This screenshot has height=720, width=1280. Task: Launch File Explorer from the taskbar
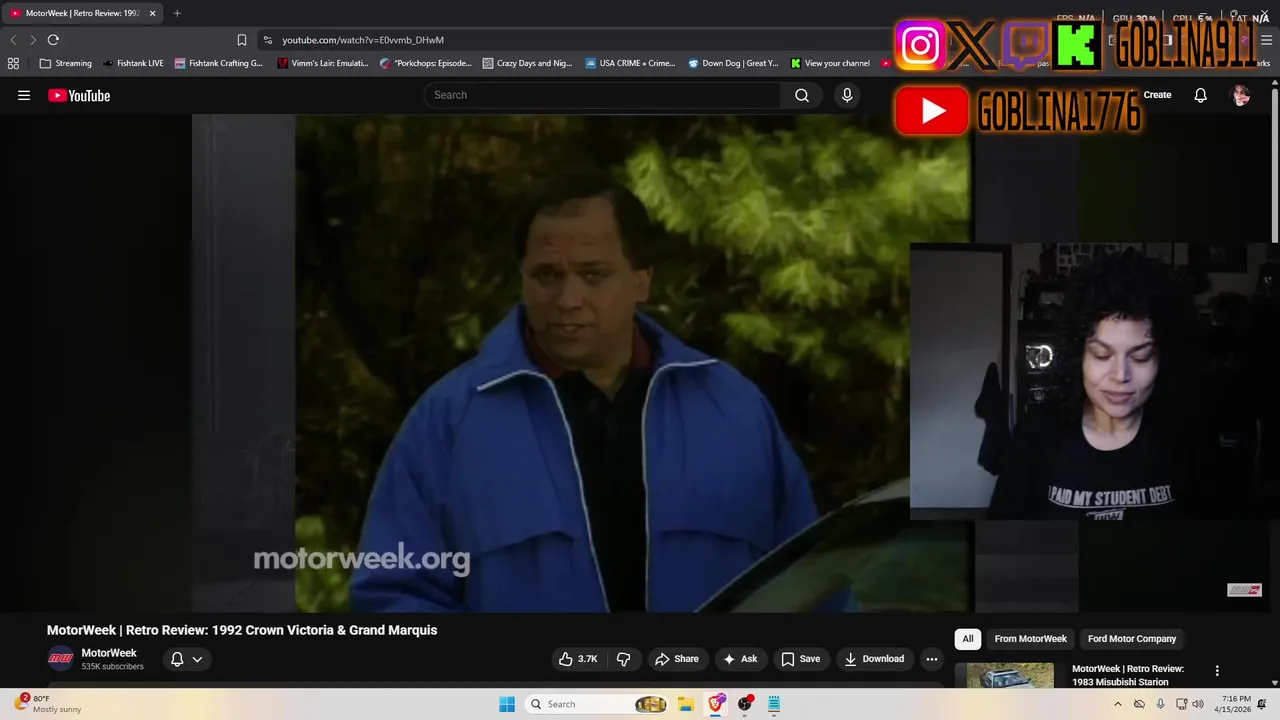[686, 704]
